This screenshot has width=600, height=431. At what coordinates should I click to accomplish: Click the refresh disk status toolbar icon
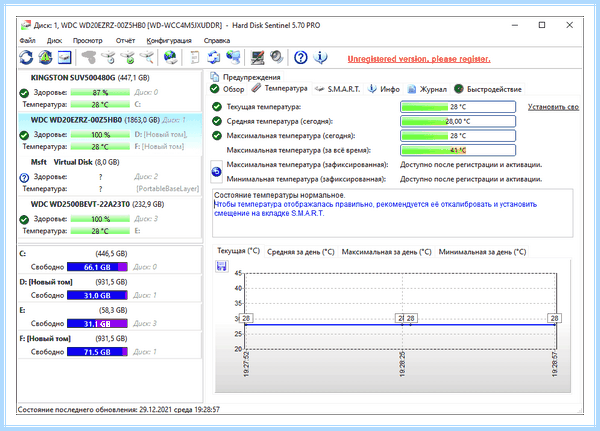click(x=26, y=57)
